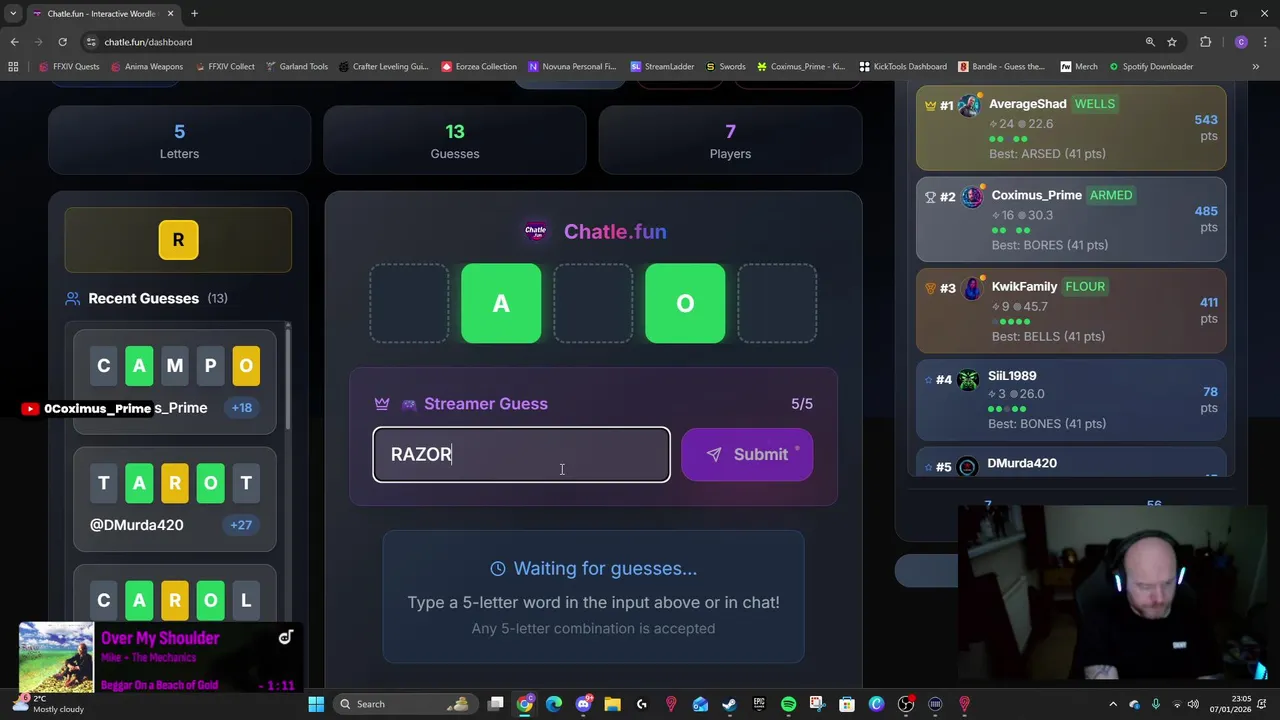Click the ARMED word badge
This screenshot has height=720, width=1280.
[1111, 195]
